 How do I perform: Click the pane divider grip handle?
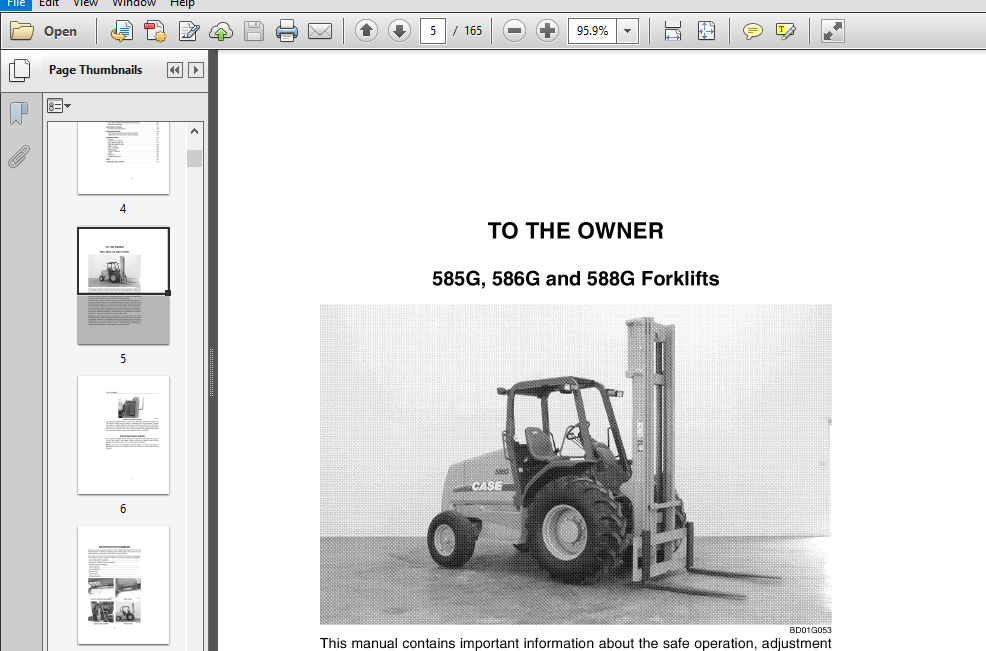click(x=211, y=372)
